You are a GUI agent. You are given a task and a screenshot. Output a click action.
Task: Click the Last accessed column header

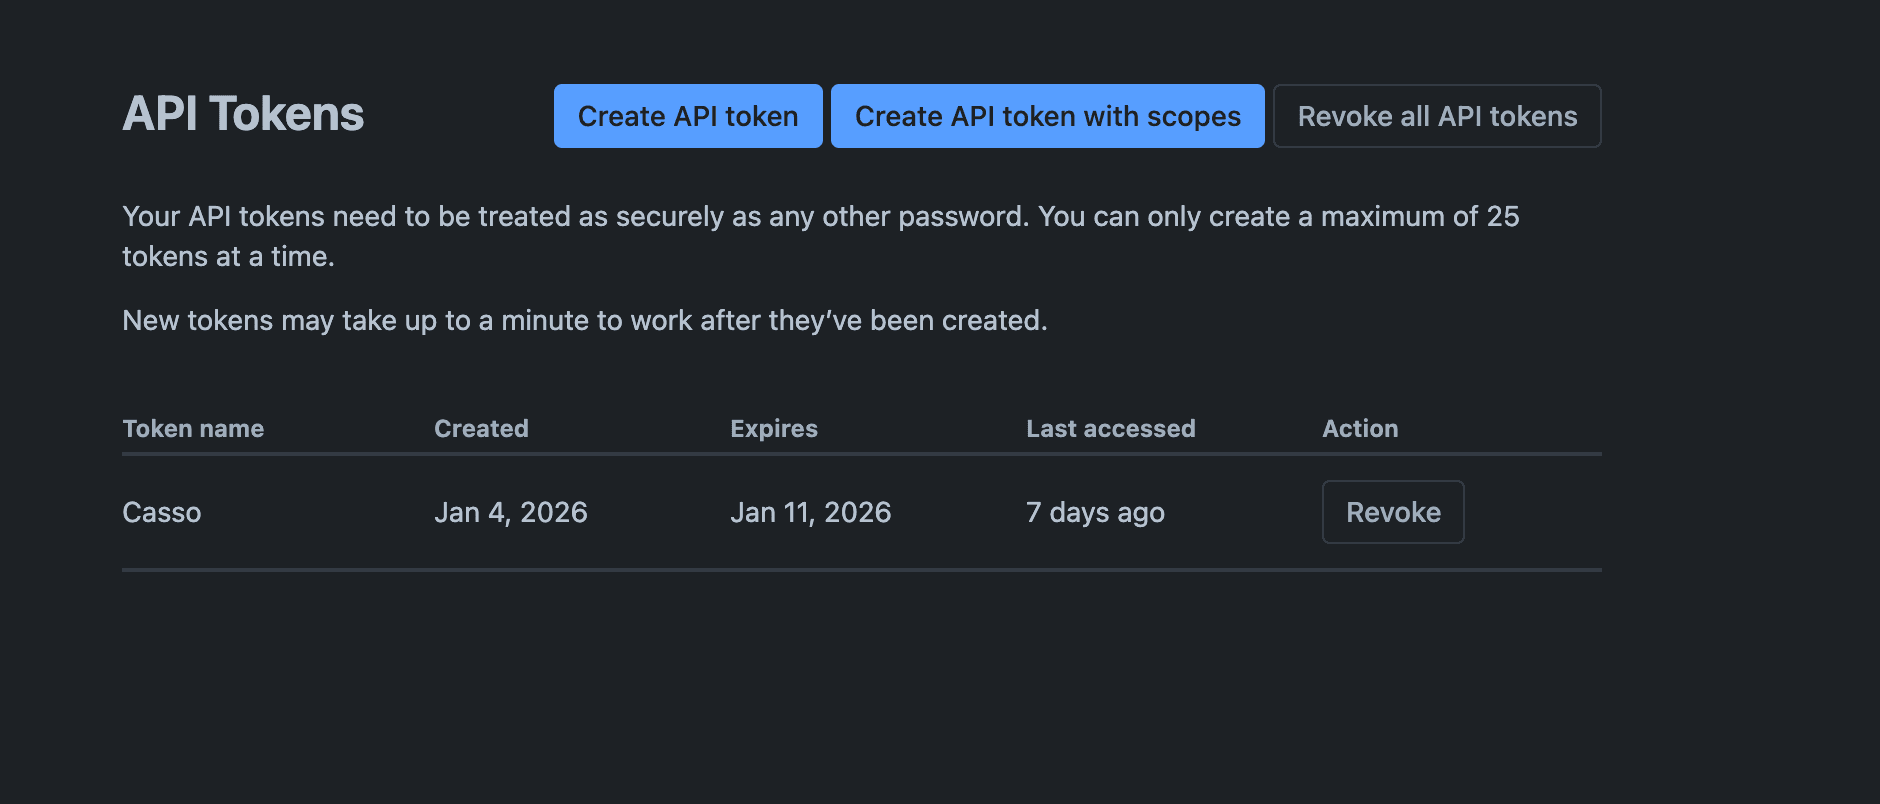(1110, 428)
